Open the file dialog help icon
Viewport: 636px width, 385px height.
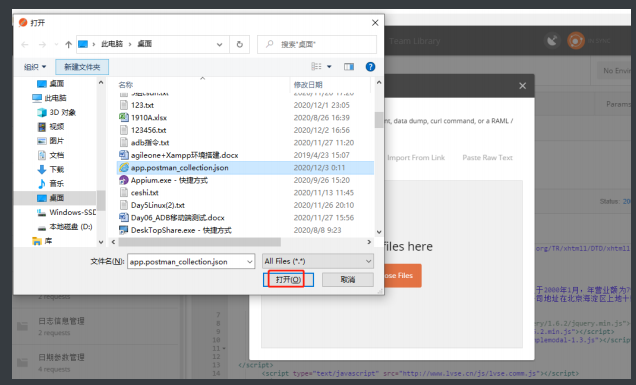pyautogui.click(x=370, y=67)
